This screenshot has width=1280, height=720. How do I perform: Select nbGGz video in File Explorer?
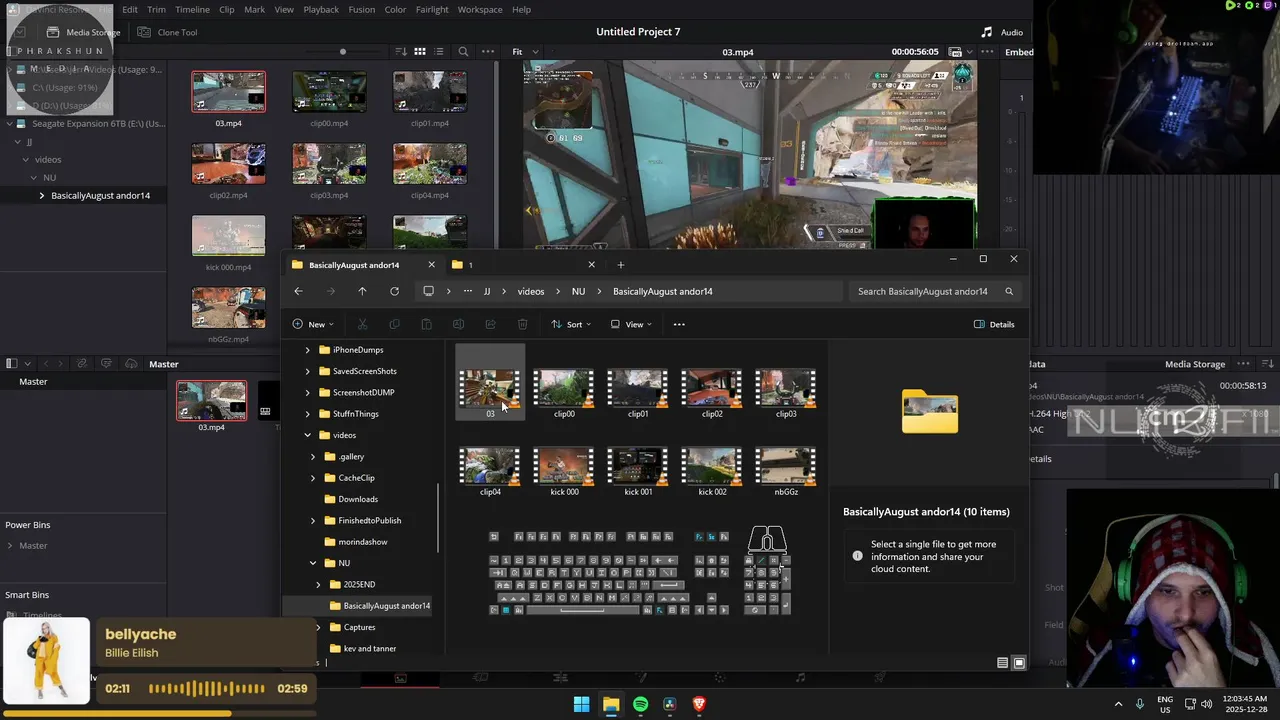(x=786, y=472)
